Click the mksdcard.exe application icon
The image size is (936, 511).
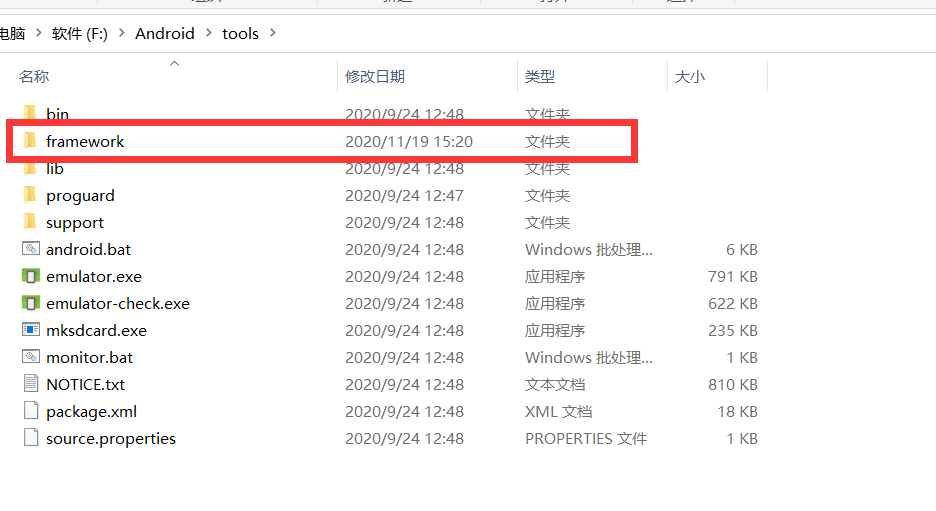30,329
